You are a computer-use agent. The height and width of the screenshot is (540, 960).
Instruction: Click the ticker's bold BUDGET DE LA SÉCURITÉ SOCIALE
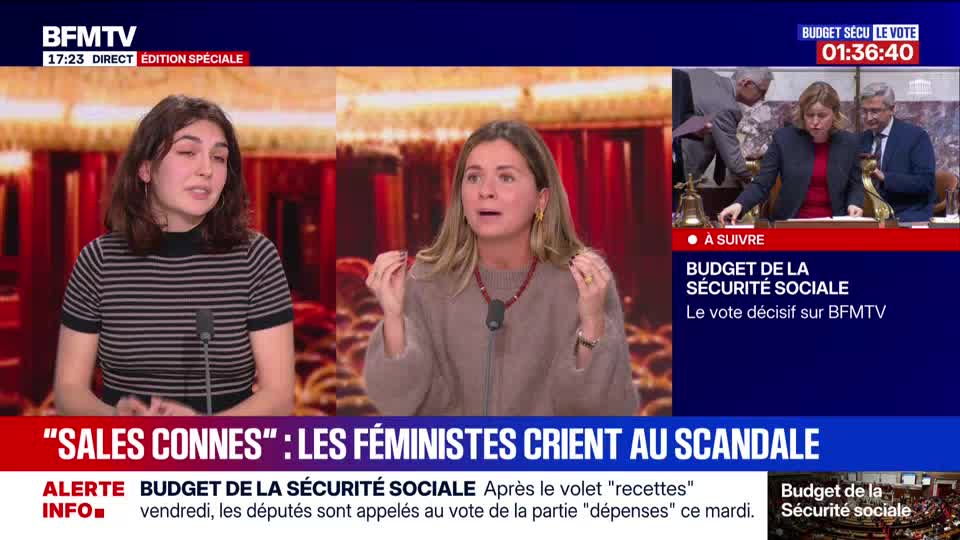click(307, 489)
